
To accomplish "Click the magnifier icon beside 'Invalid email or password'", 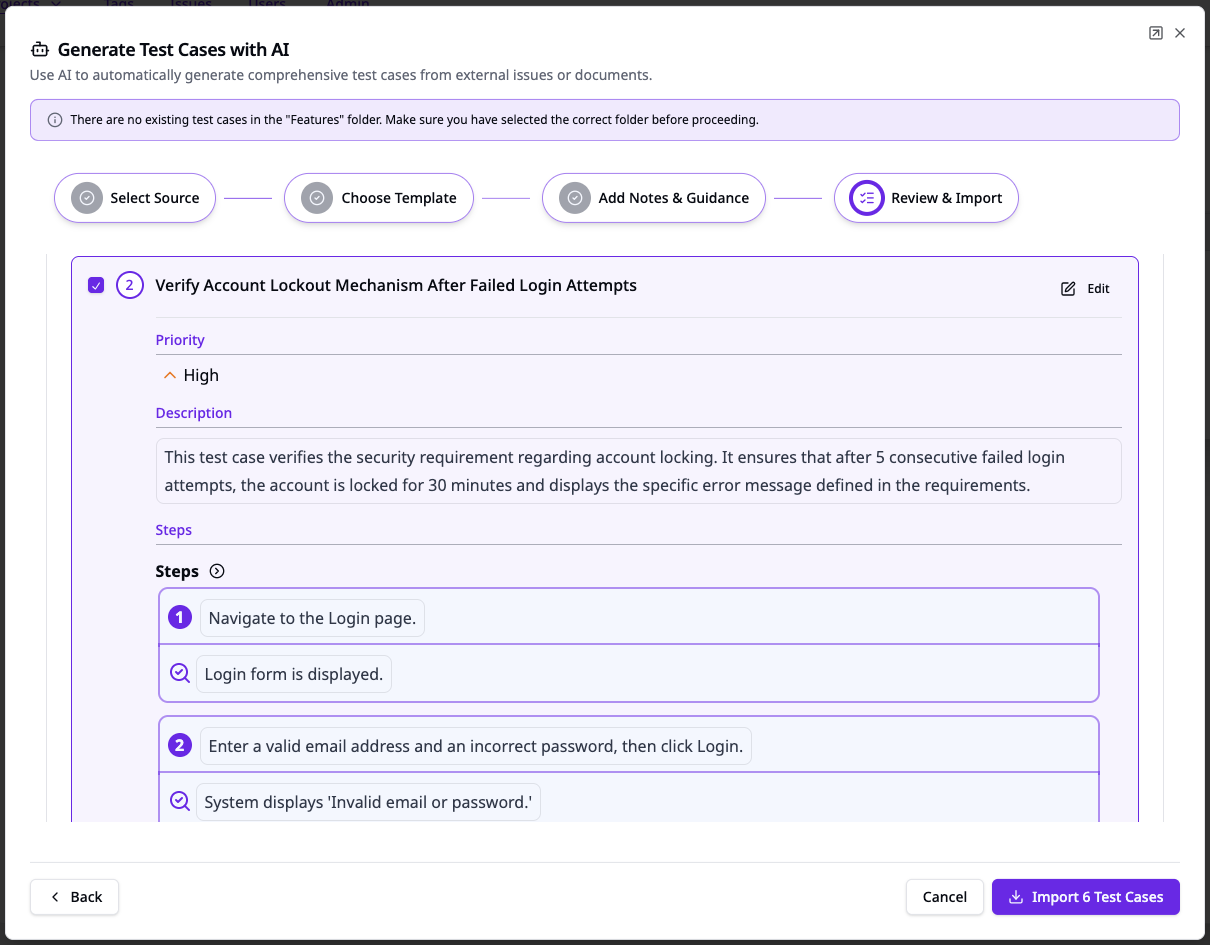I will (180, 801).
